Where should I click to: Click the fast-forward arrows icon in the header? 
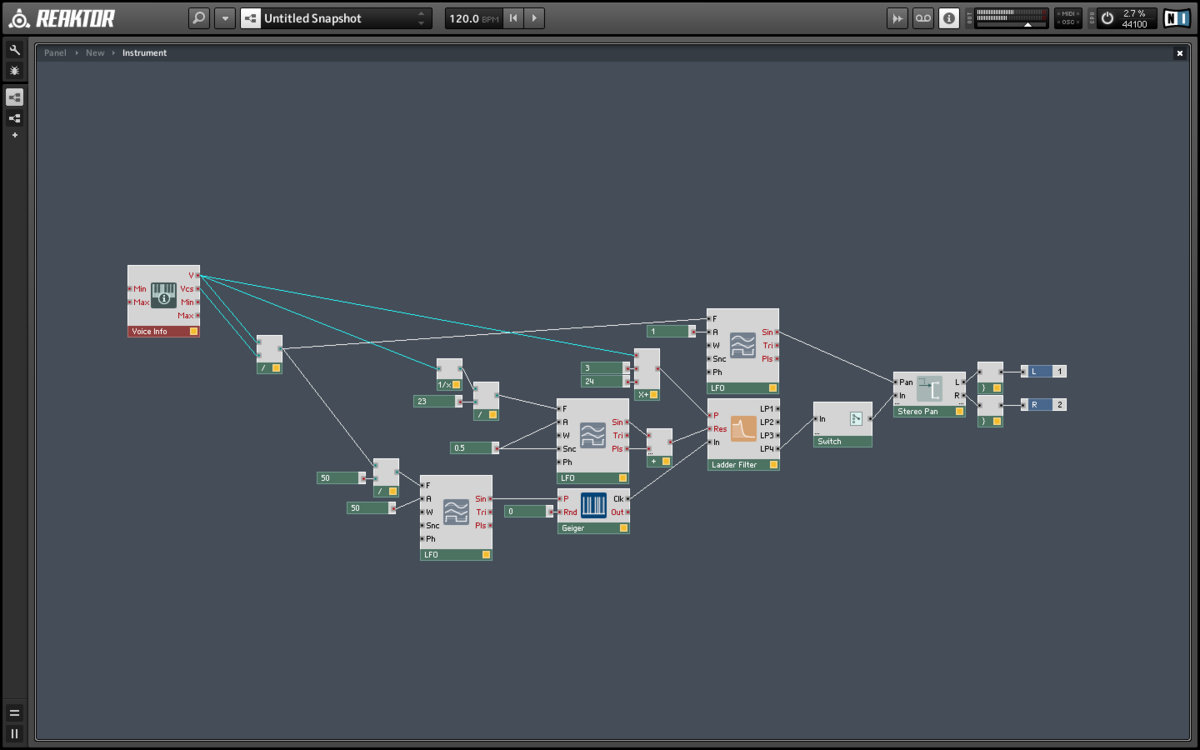click(898, 18)
